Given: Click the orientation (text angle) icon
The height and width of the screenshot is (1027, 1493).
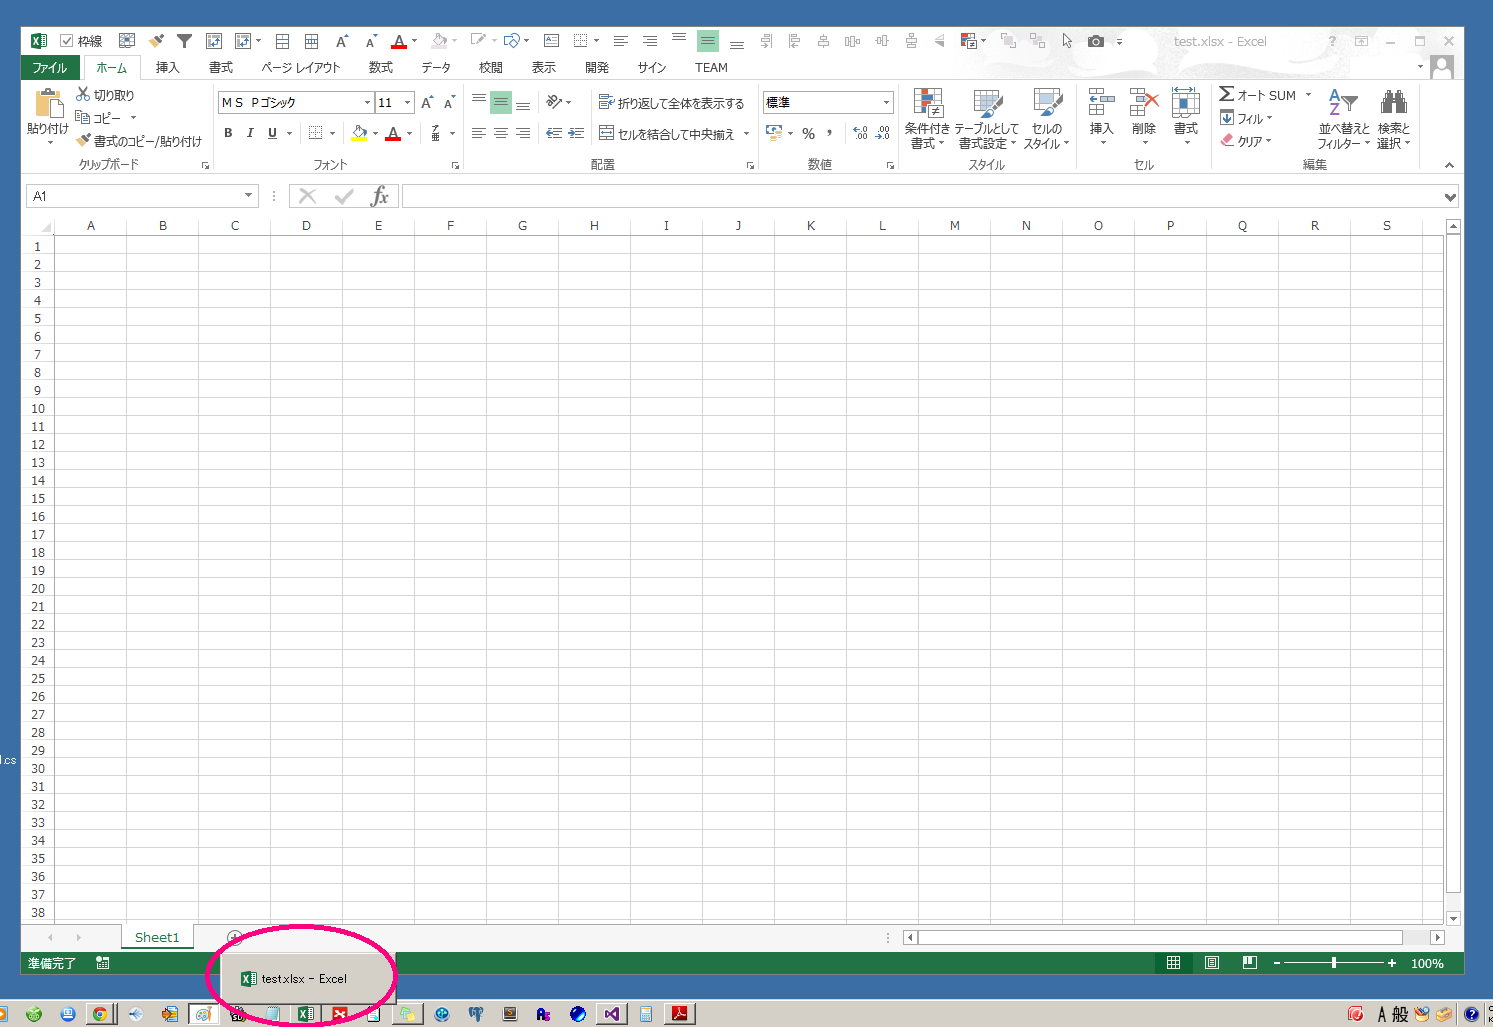Looking at the screenshot, I should tap(554, 102).
